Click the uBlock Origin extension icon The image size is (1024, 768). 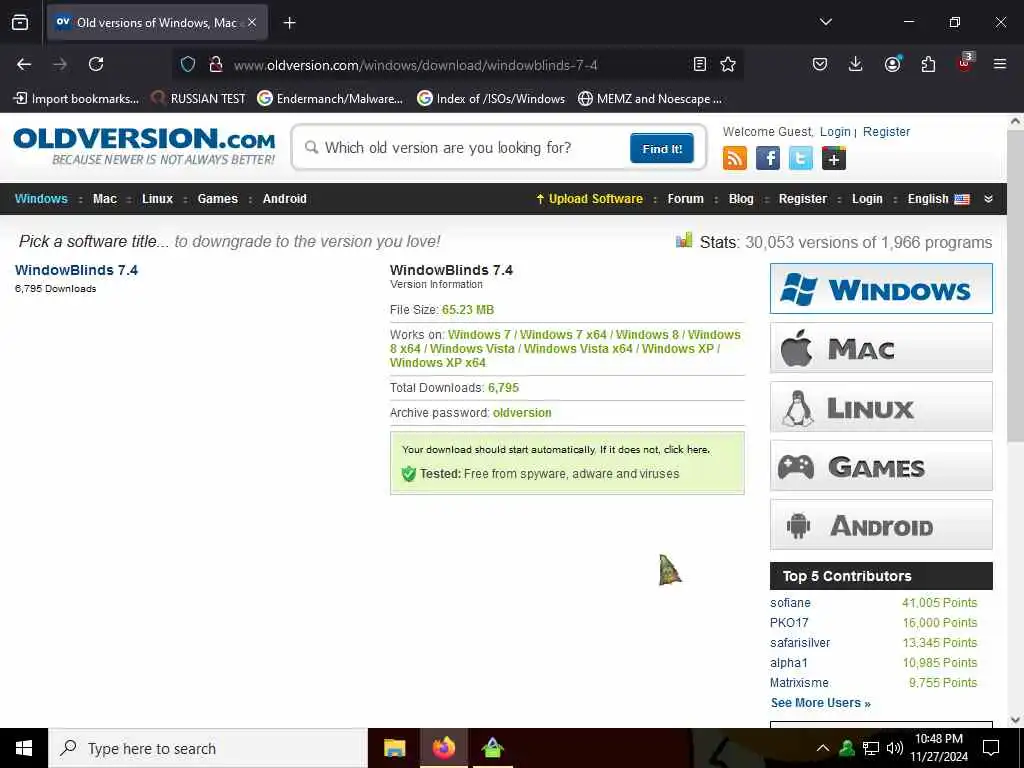point(965,63)
